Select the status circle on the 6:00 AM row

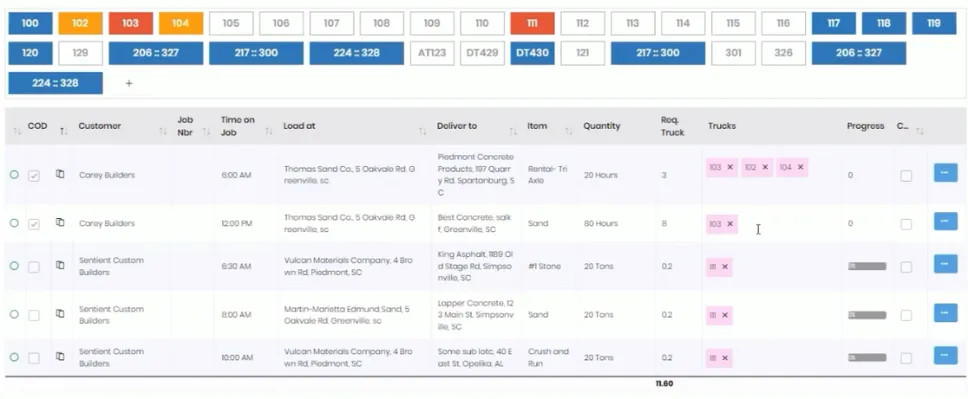(x=14, y=175)
